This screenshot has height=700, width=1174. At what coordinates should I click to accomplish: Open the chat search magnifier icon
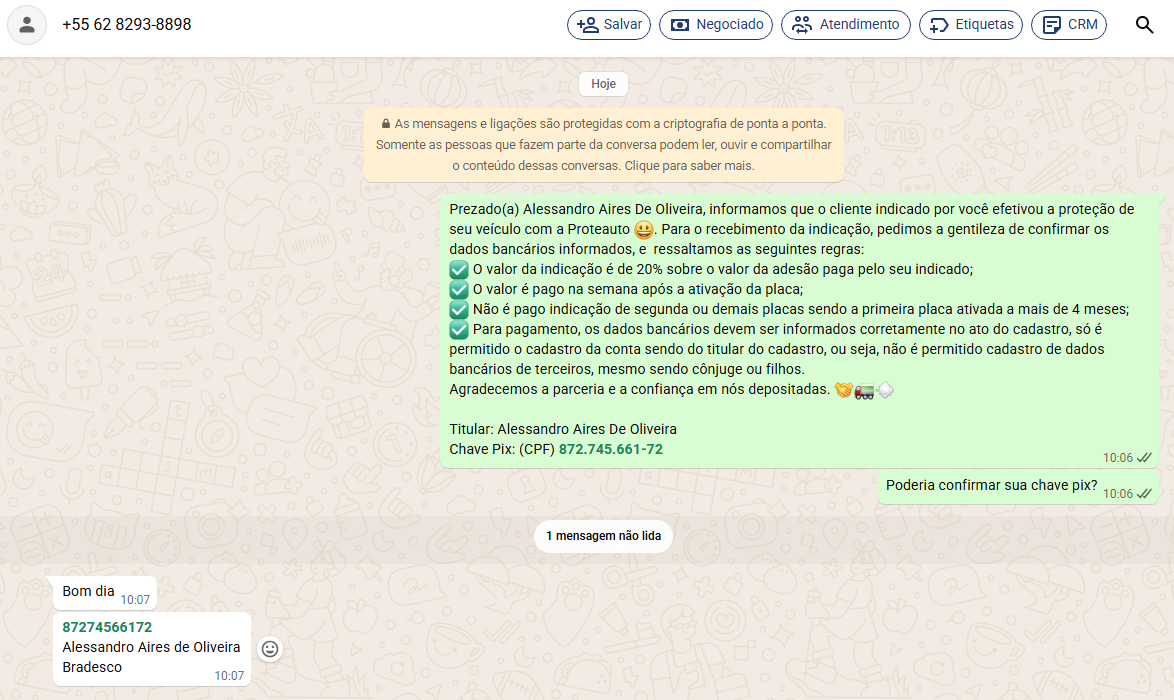click(1145, 25)
